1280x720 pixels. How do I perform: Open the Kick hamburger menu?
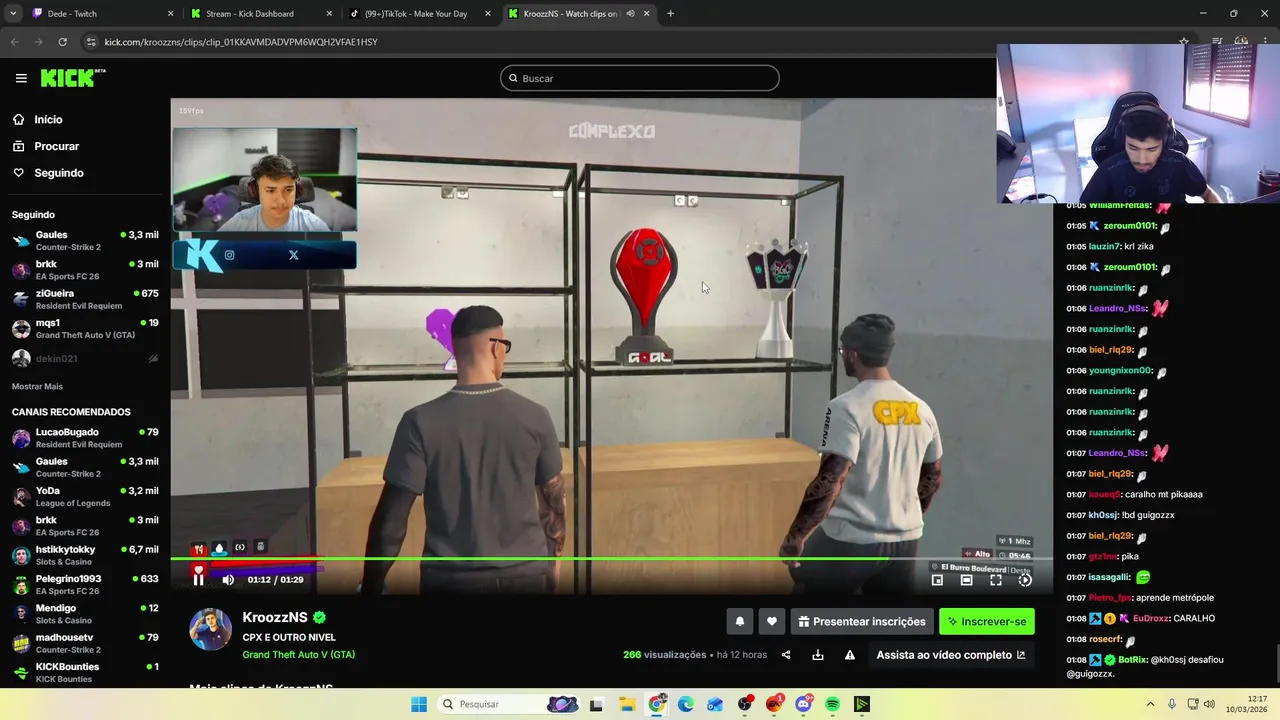tap(21, 78)
